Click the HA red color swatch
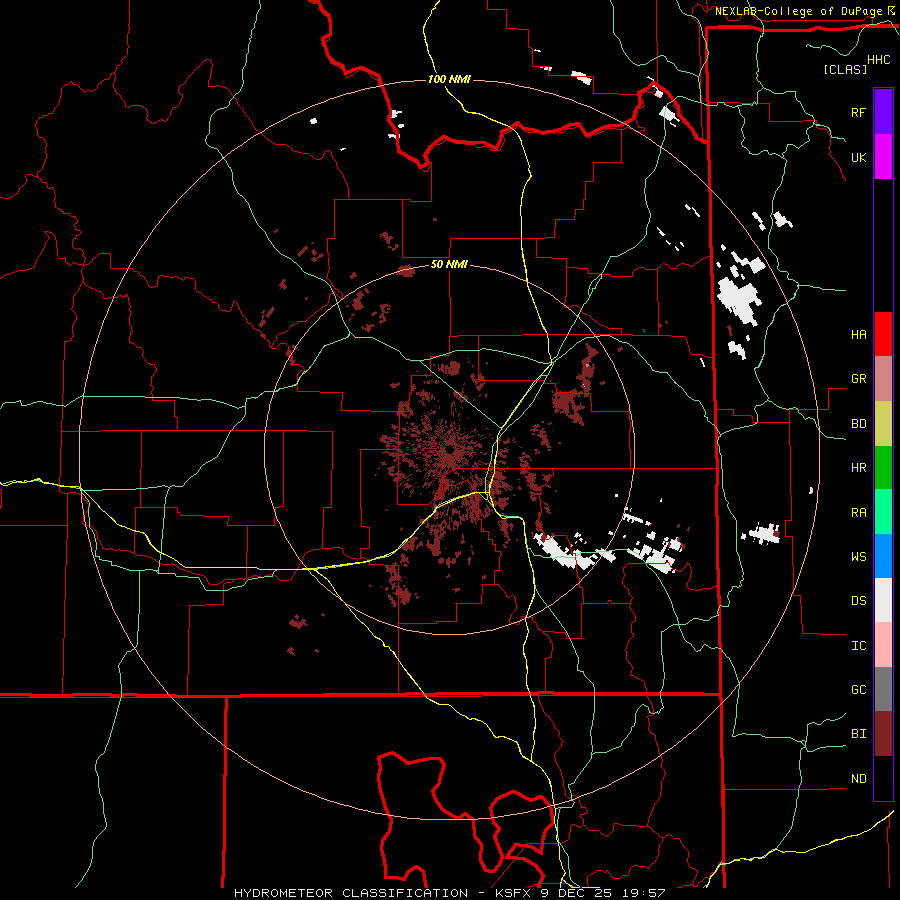This screenshot has height=900, width=900. 883,334
